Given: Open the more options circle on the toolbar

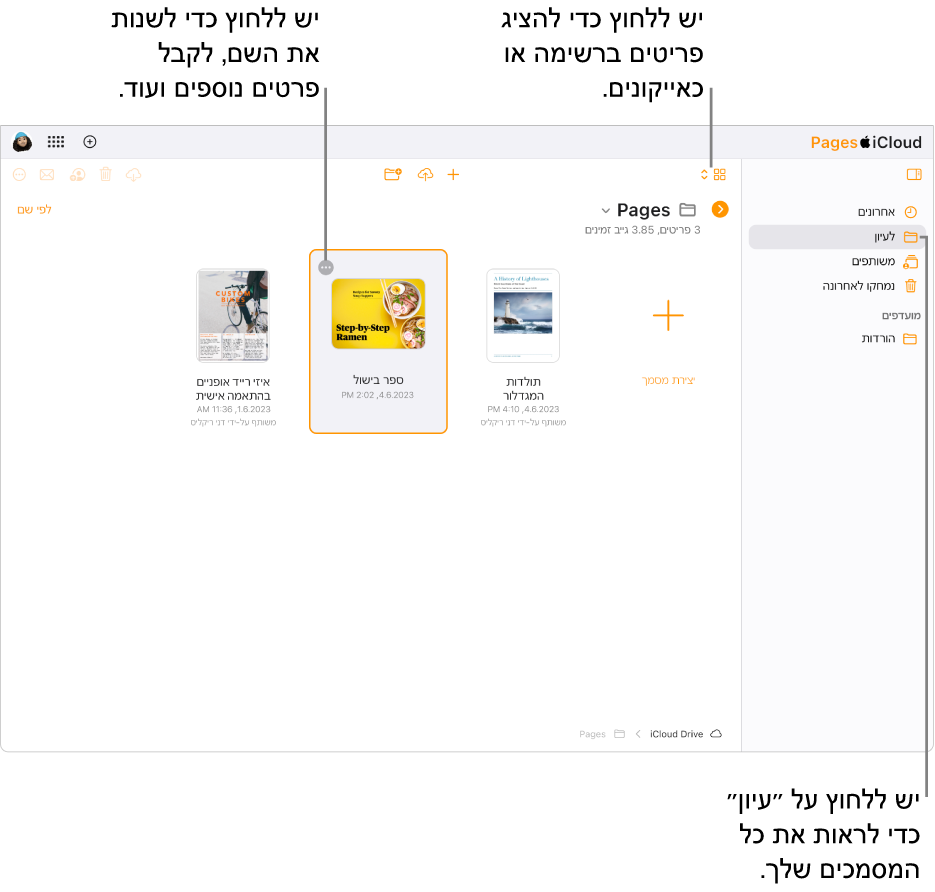Looking at the screenshot, I should (x=18, y=175).
